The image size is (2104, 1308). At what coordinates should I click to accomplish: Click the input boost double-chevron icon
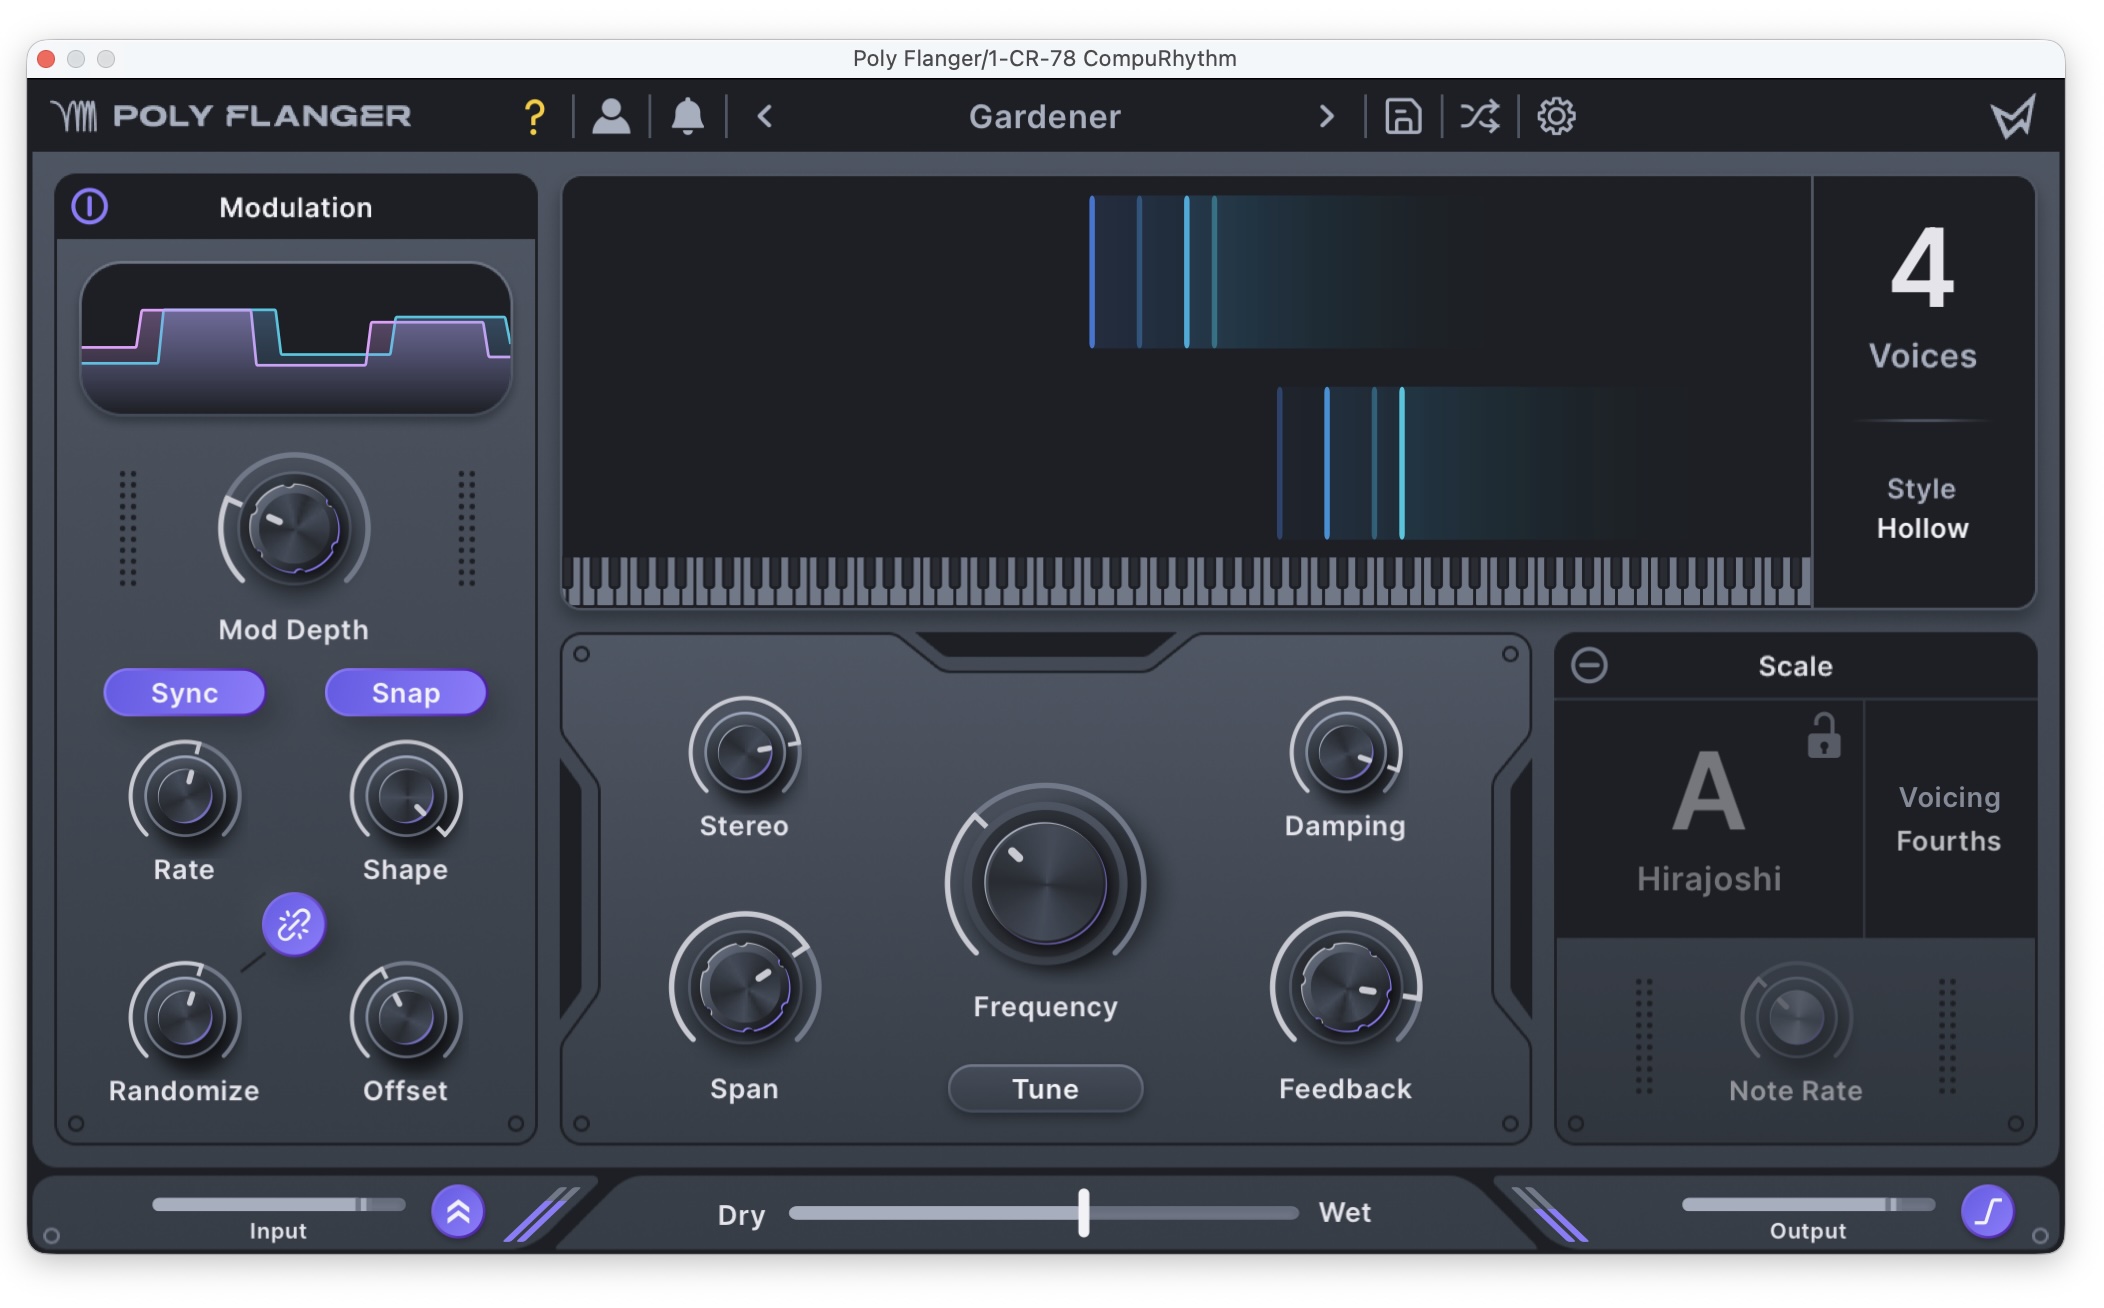pyautogui.click(x=458, y=1212)
